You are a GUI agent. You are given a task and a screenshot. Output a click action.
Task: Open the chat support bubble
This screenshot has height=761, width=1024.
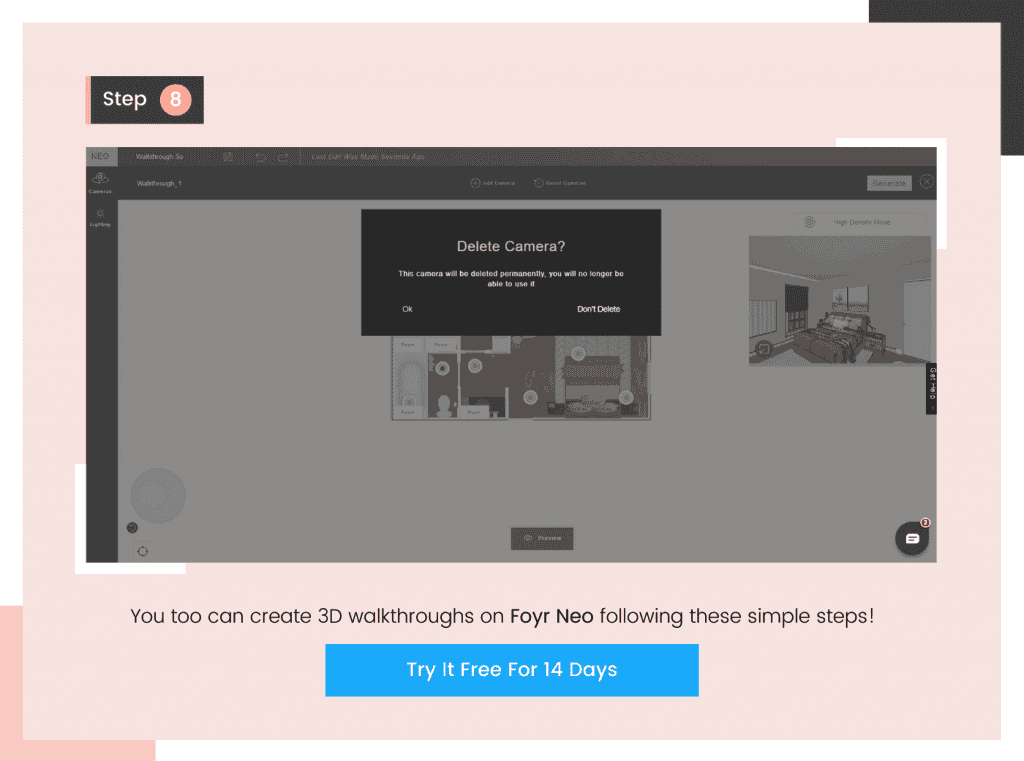(x=911, y=538)
